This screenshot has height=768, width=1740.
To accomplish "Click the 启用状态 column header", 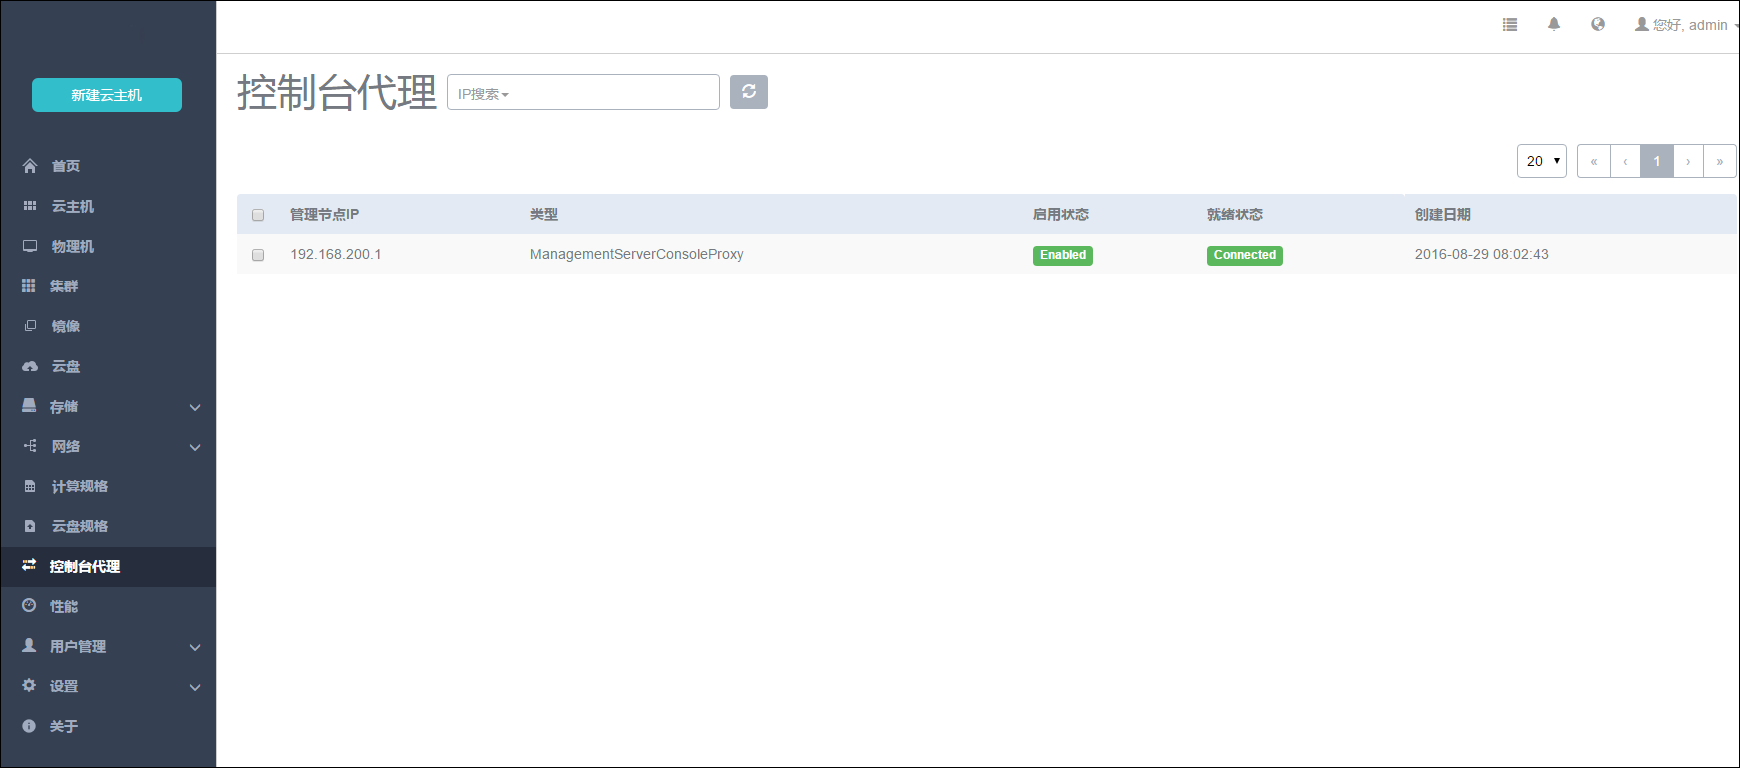I will click(x=1061, y=215).
